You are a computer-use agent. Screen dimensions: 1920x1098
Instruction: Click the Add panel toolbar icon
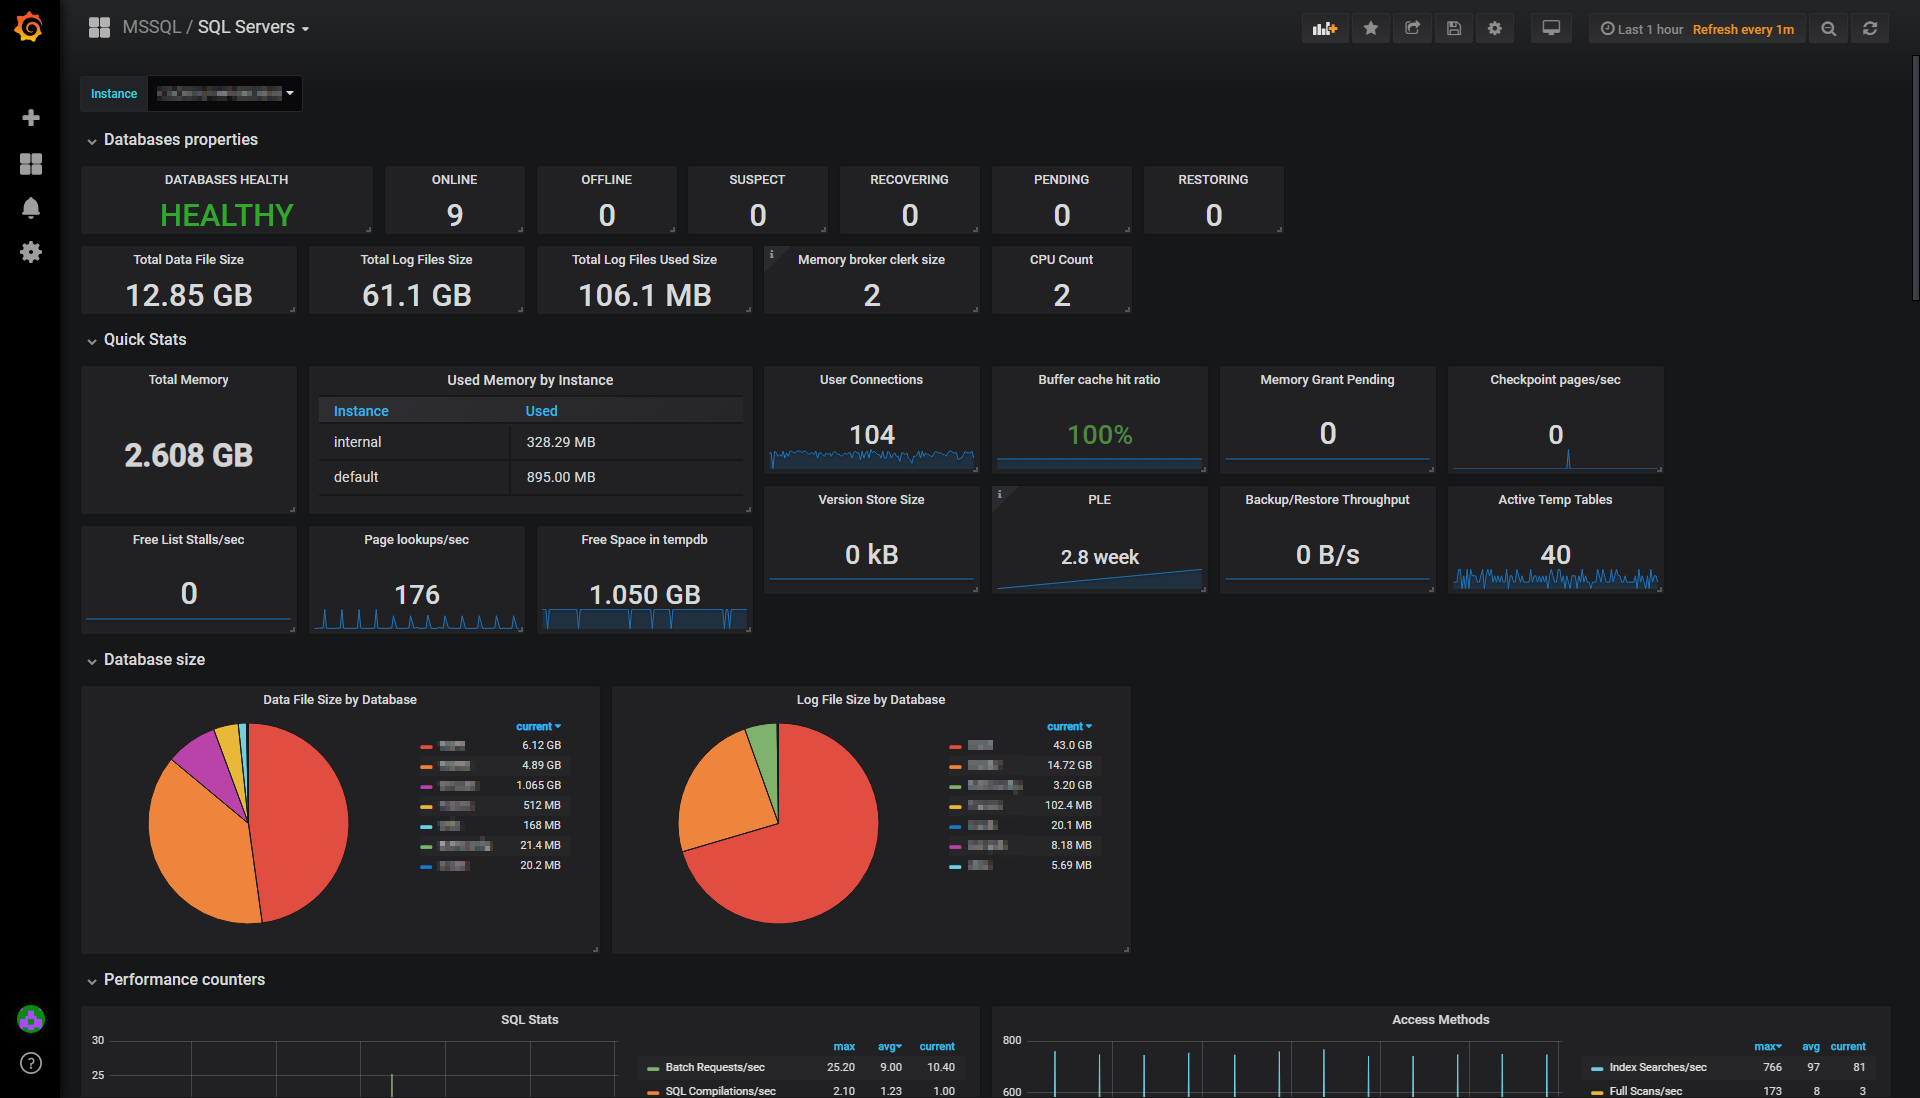1325,29
